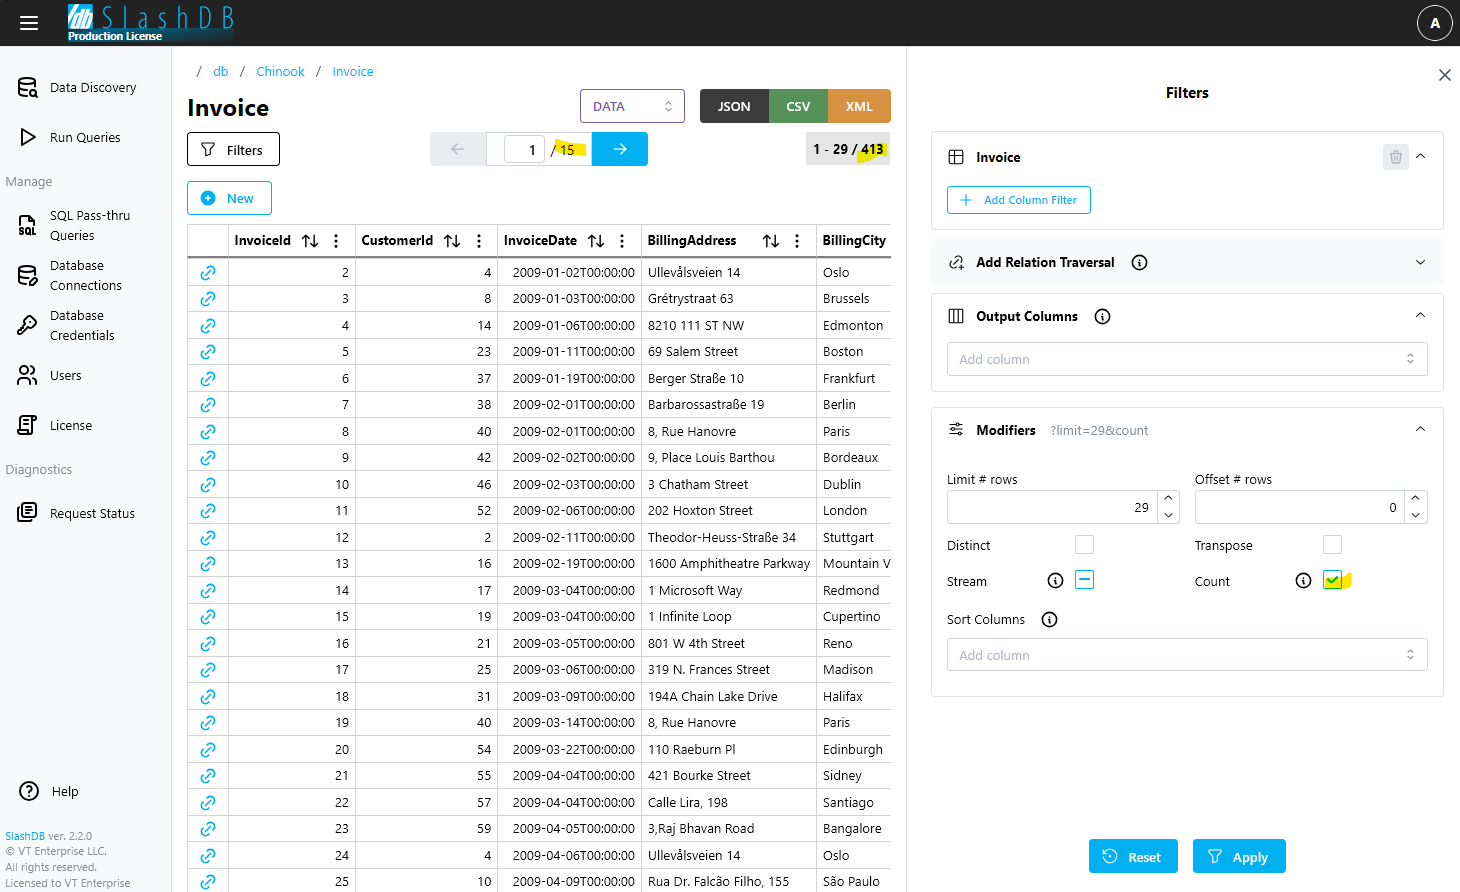Open the Users page
The image size is (1460, 892).
[50, 376]
